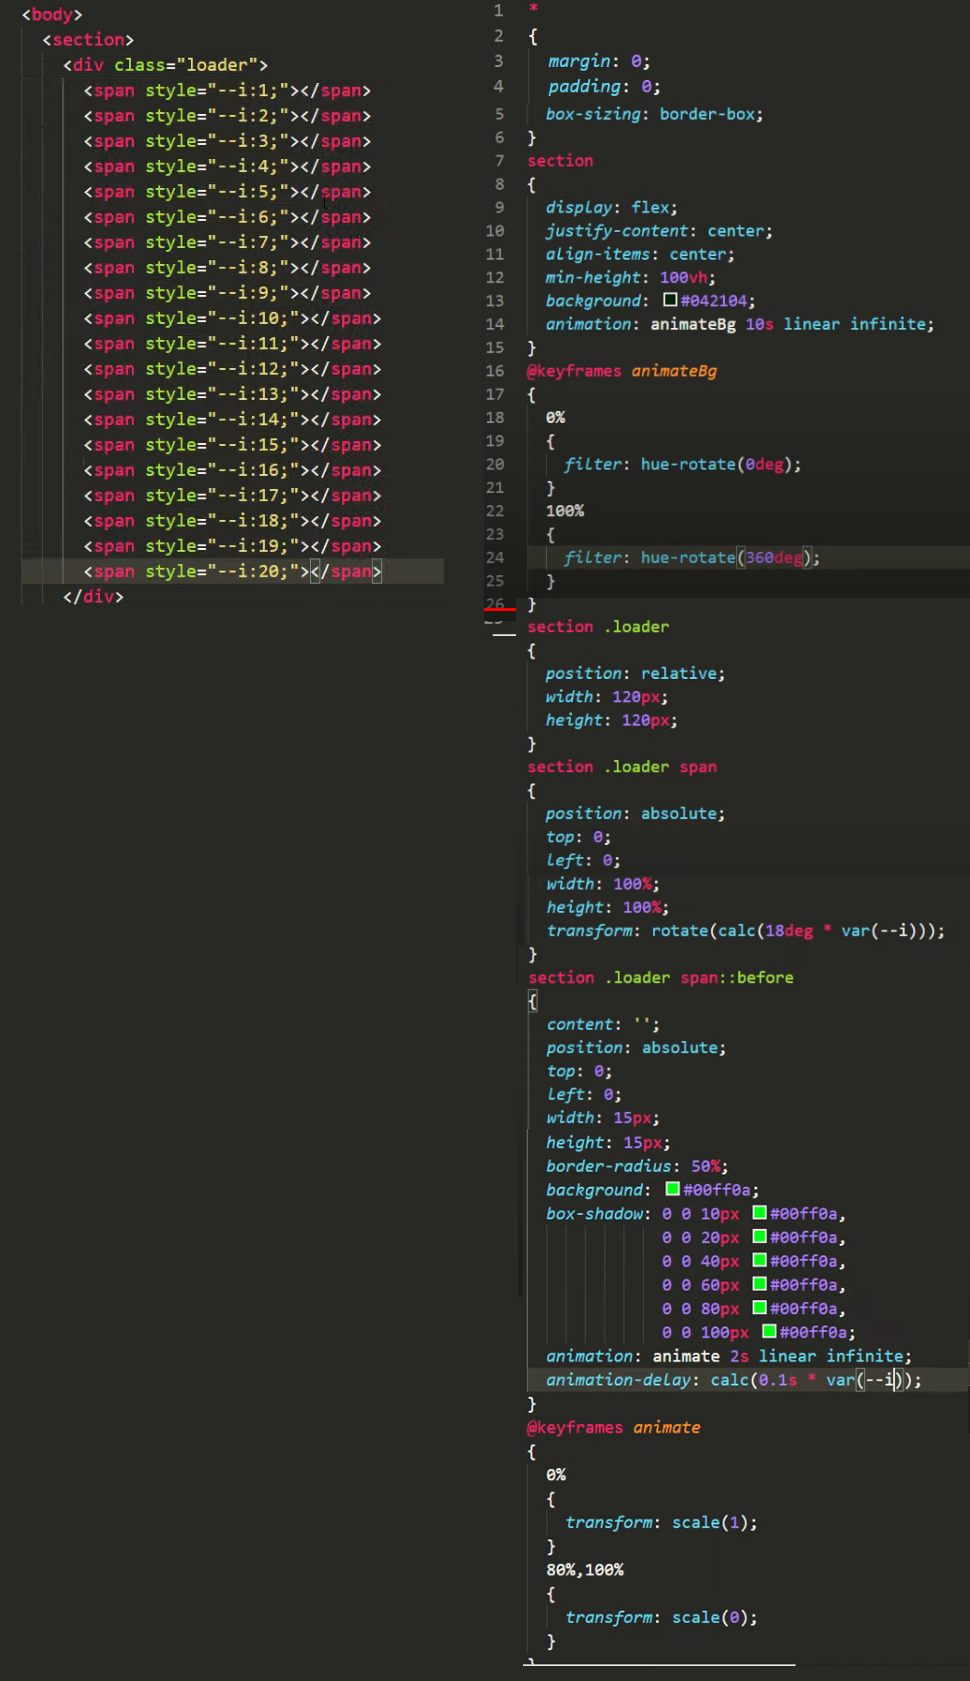Click line number 13 in the gutter
Viewport: 970px width, 1681px height.
pyautogui.click(x=495, y=300)
